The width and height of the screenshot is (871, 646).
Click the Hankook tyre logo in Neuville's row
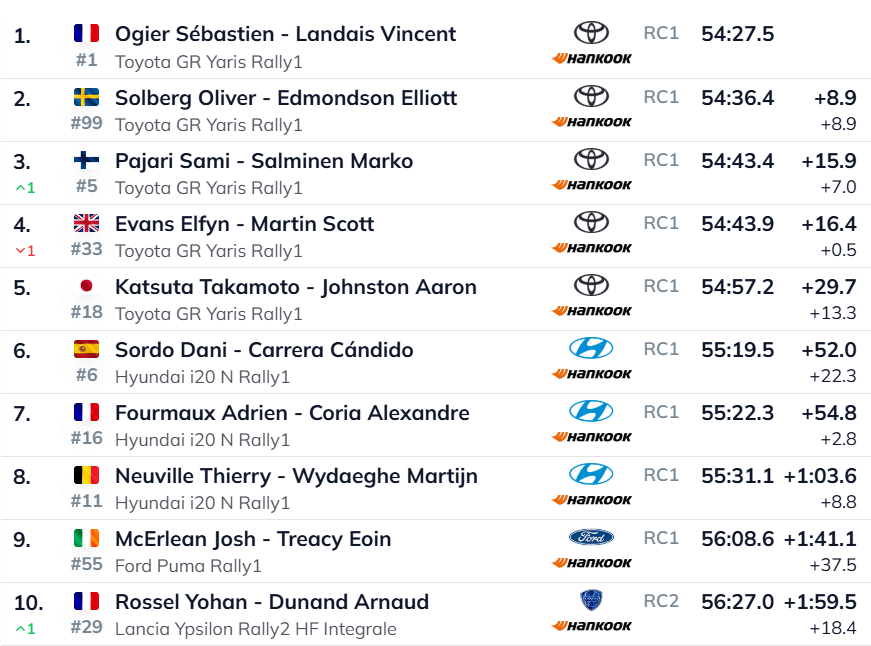click(x=591, y=499)
